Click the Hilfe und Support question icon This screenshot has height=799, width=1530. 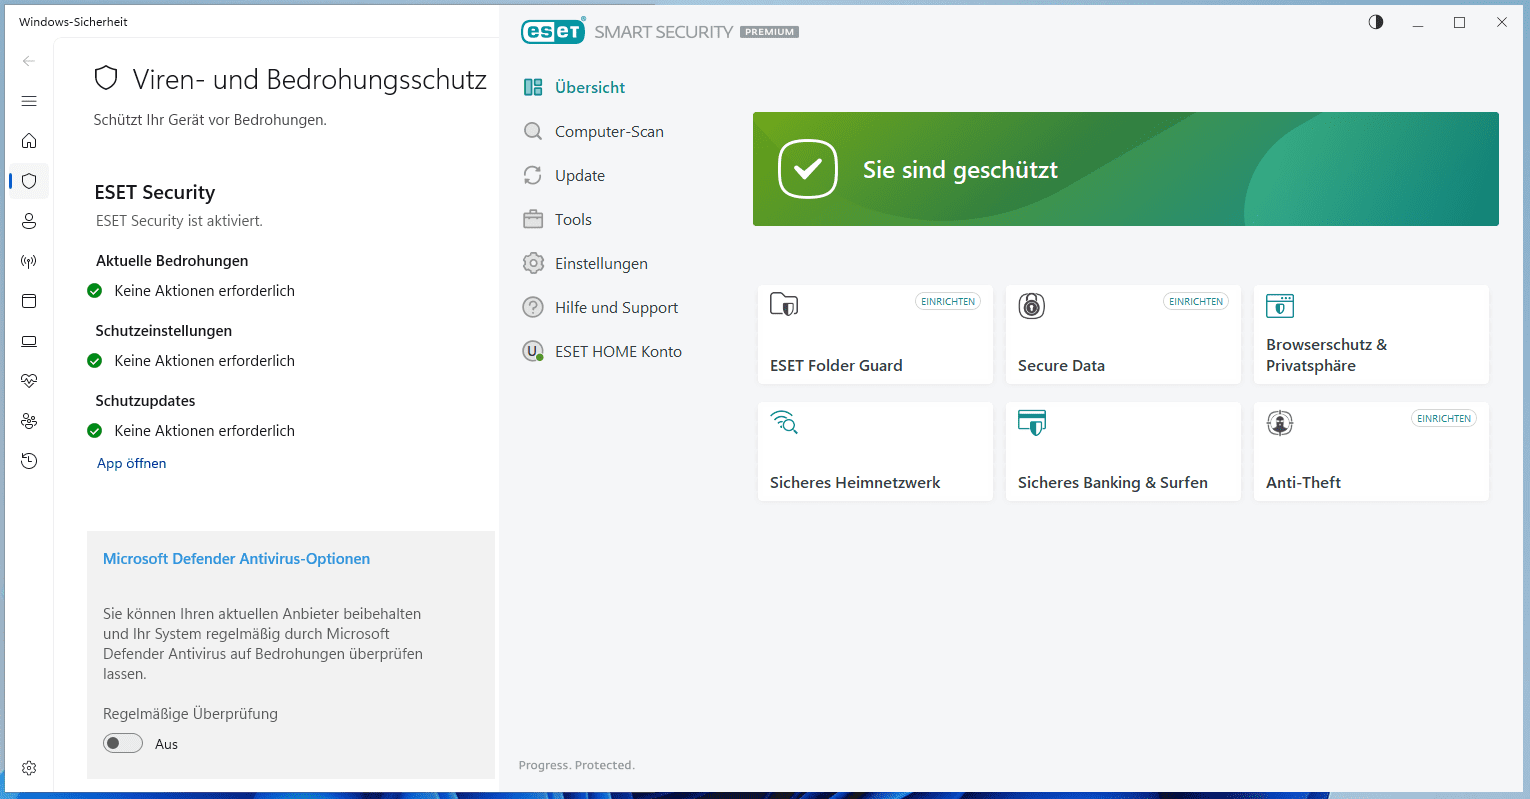(x=533, y=307)
